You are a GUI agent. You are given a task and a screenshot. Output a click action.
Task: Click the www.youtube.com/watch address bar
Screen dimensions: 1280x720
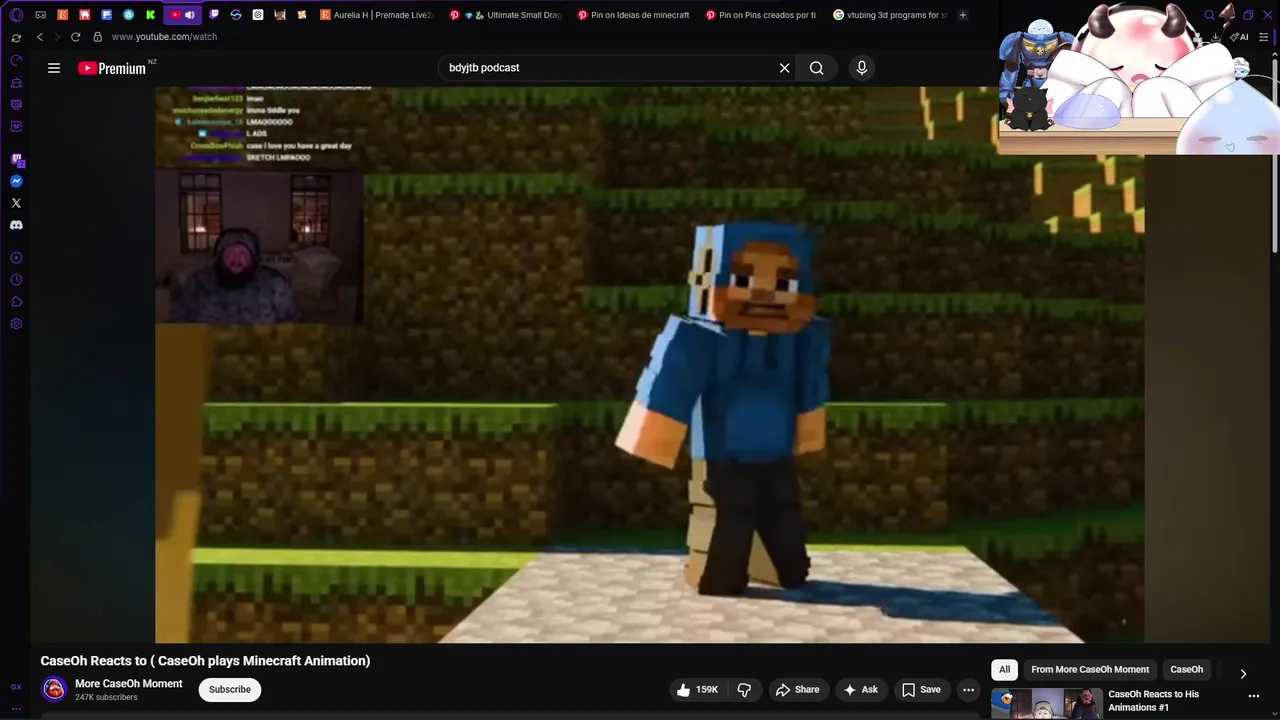pos(164,37)
